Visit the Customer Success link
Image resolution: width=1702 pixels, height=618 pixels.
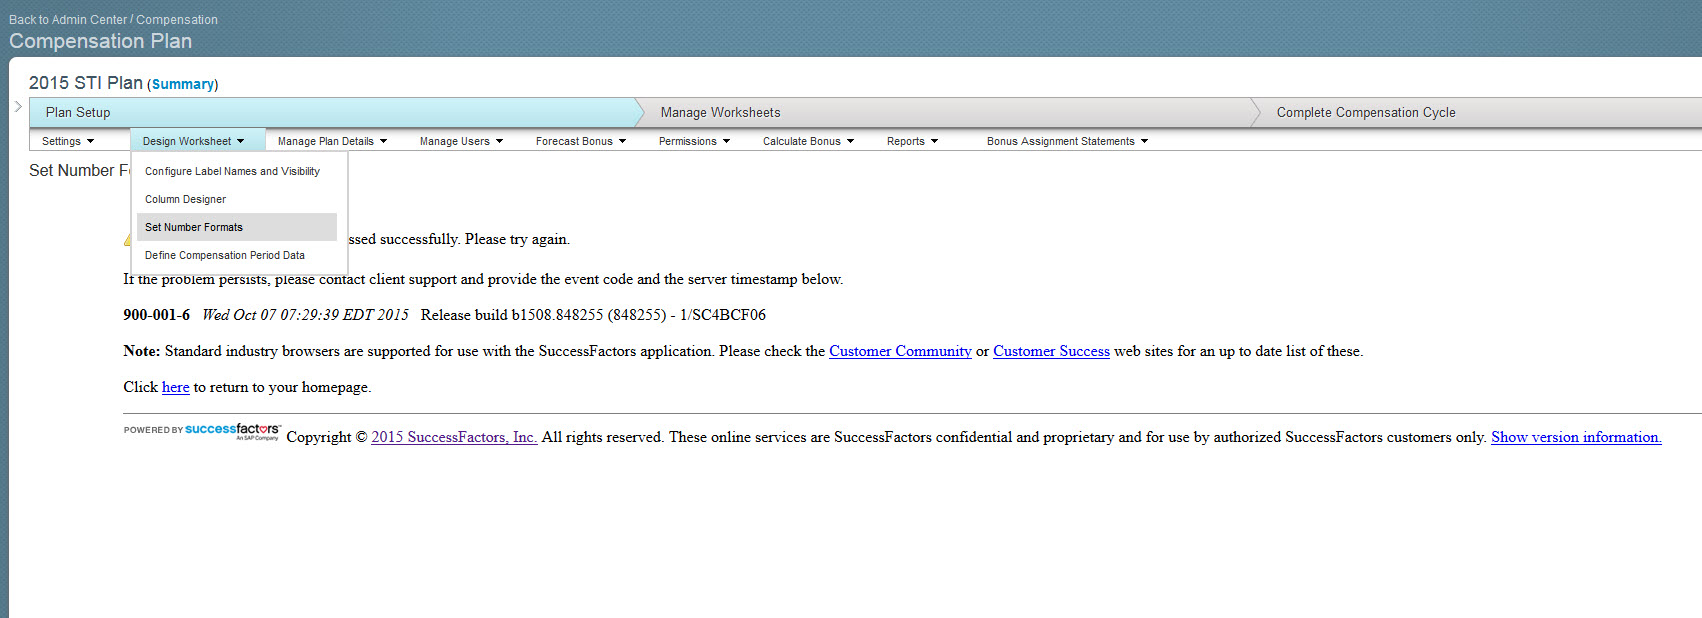point(1051,351)
